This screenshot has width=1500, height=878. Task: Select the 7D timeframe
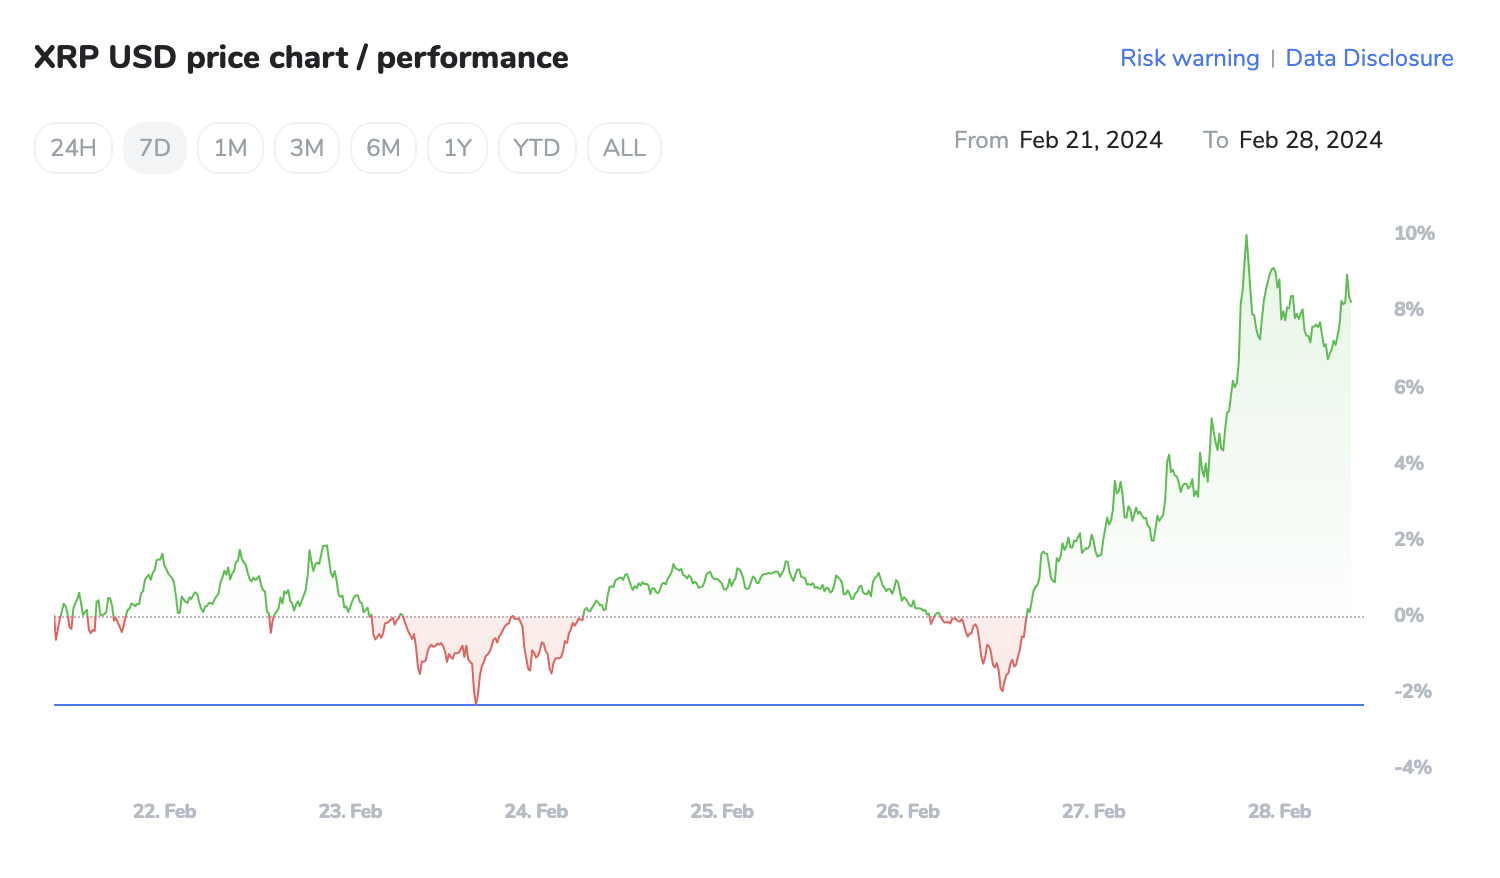(x=155, y=147)
